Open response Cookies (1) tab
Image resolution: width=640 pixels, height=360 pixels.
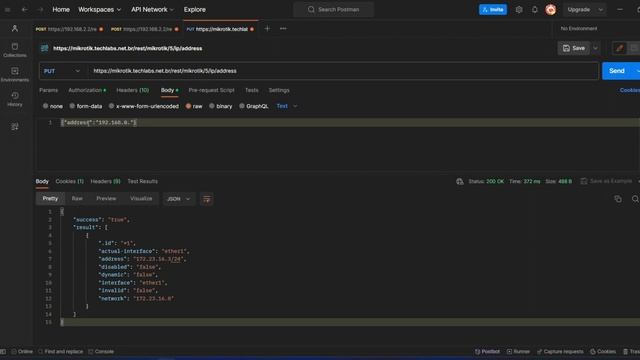69,181
